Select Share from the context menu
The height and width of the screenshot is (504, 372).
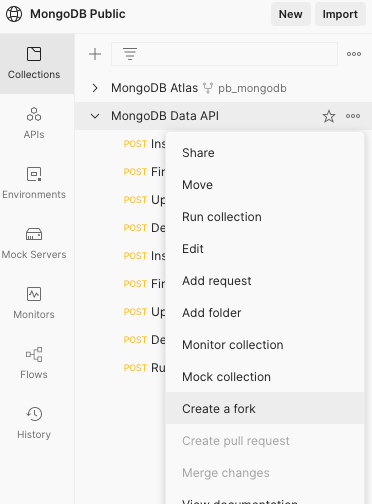pos(265,153)
